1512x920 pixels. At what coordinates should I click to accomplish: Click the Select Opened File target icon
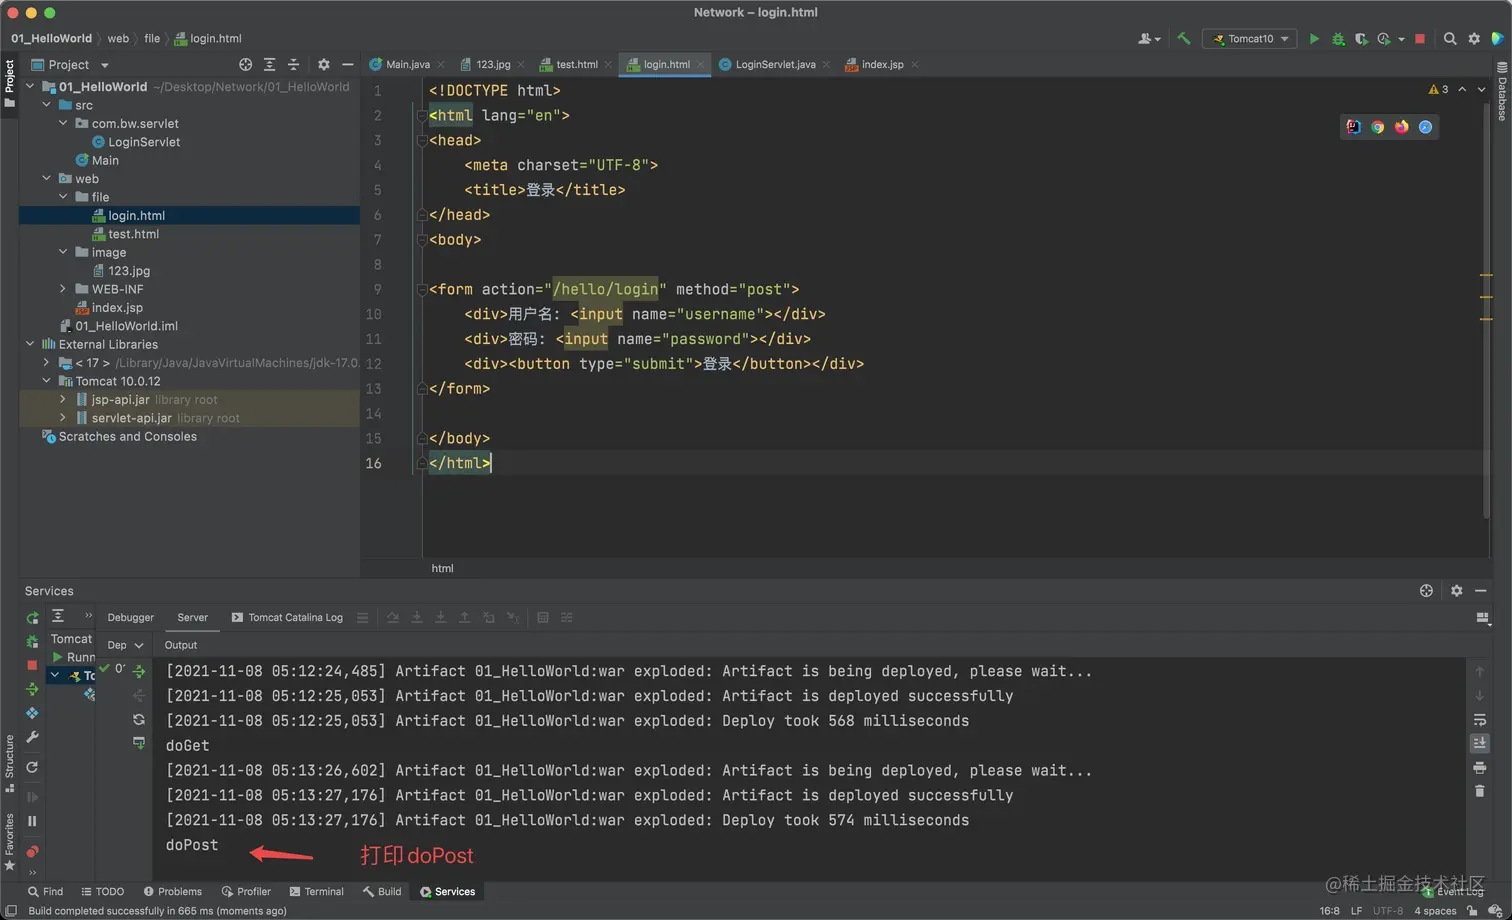245,64
